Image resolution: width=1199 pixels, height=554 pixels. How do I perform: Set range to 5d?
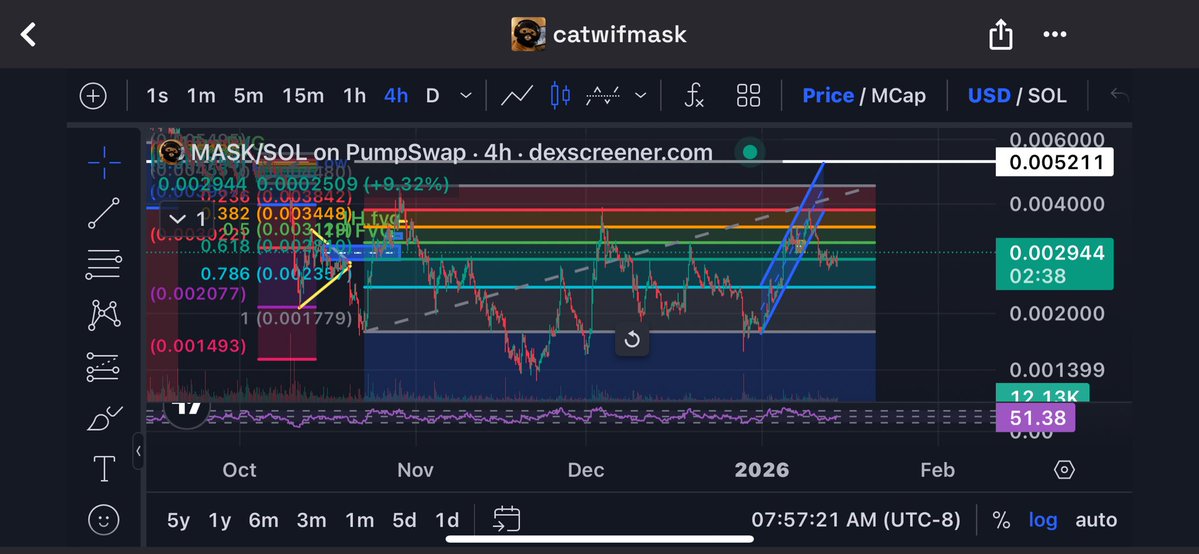tap(405, 521)
